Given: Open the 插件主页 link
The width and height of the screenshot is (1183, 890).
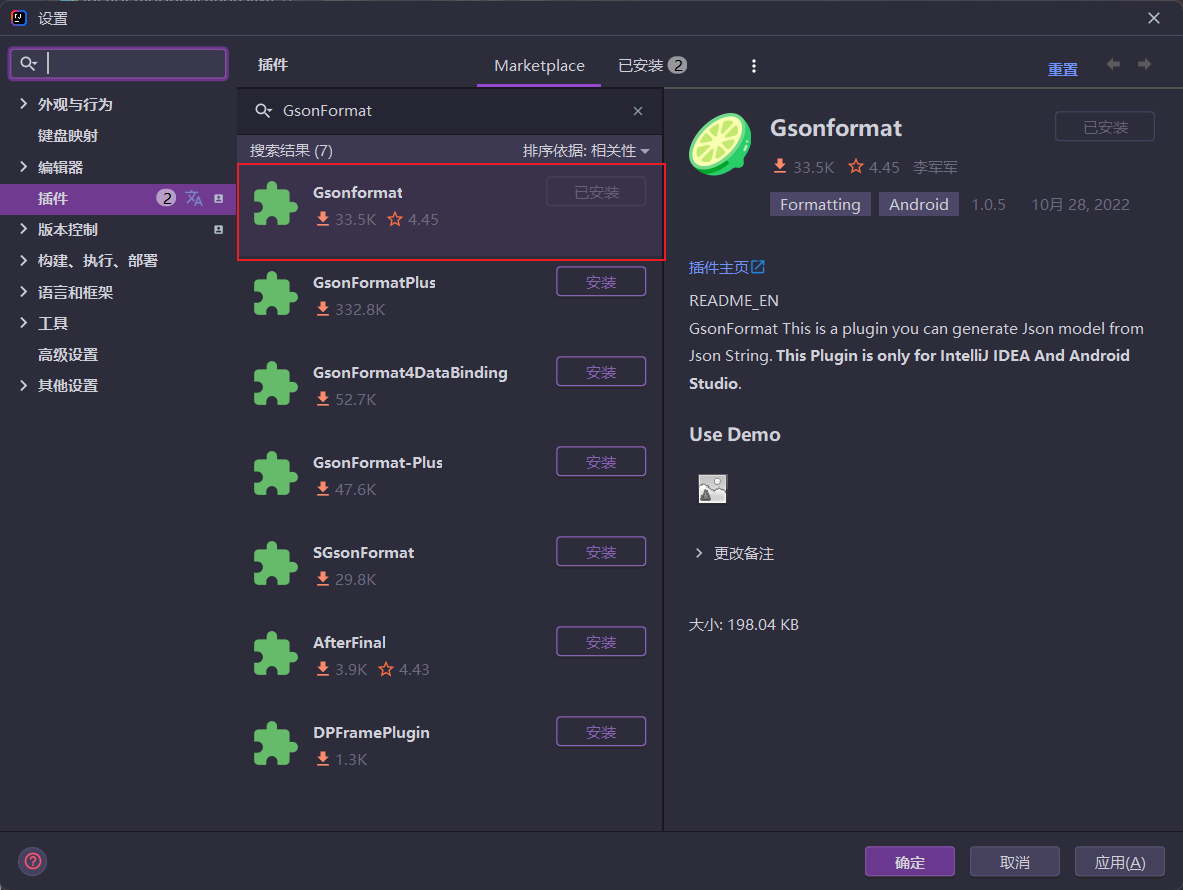Looking at the screenshot, I should pyautogui.click(x=727, y=268).
